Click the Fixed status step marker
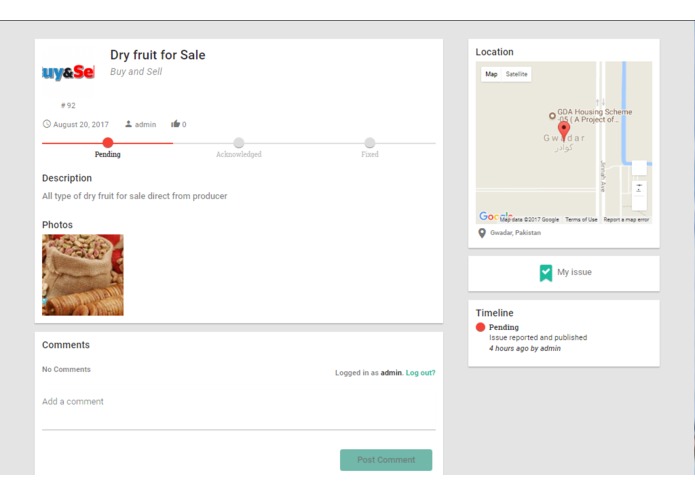Screen dimensions: 695x494 [x=370, y=143]
